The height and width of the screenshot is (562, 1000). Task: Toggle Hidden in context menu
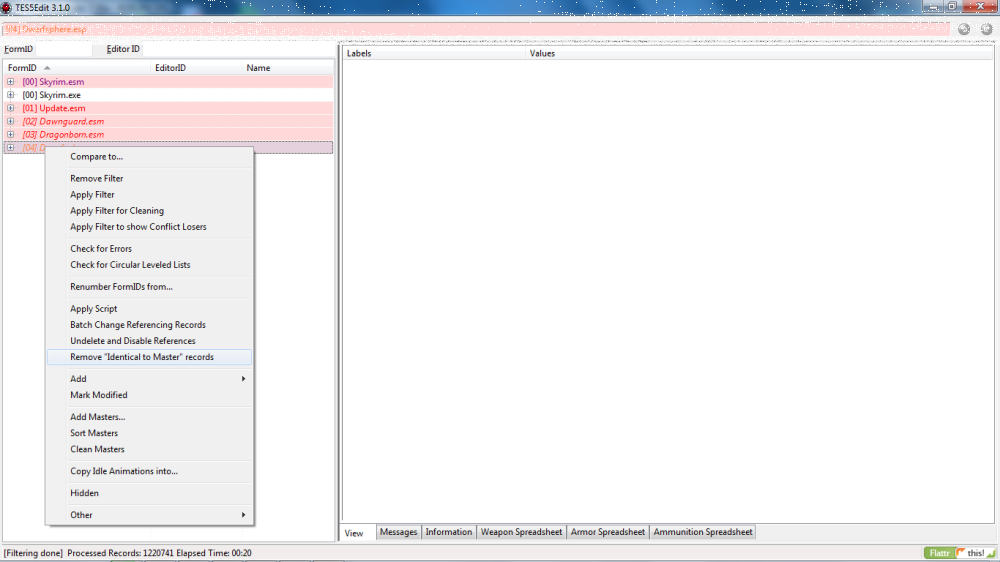click(x=149, y=493)
